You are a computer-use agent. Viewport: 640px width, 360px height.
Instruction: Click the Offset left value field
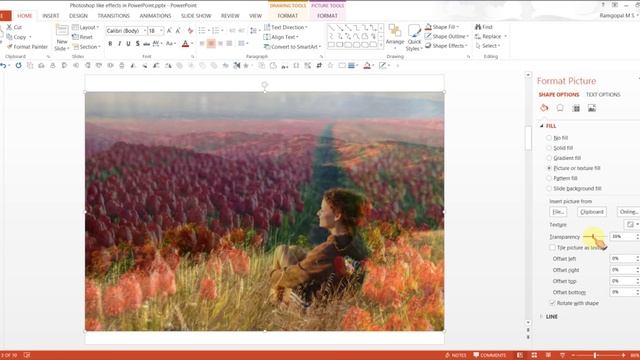(622, 258)
